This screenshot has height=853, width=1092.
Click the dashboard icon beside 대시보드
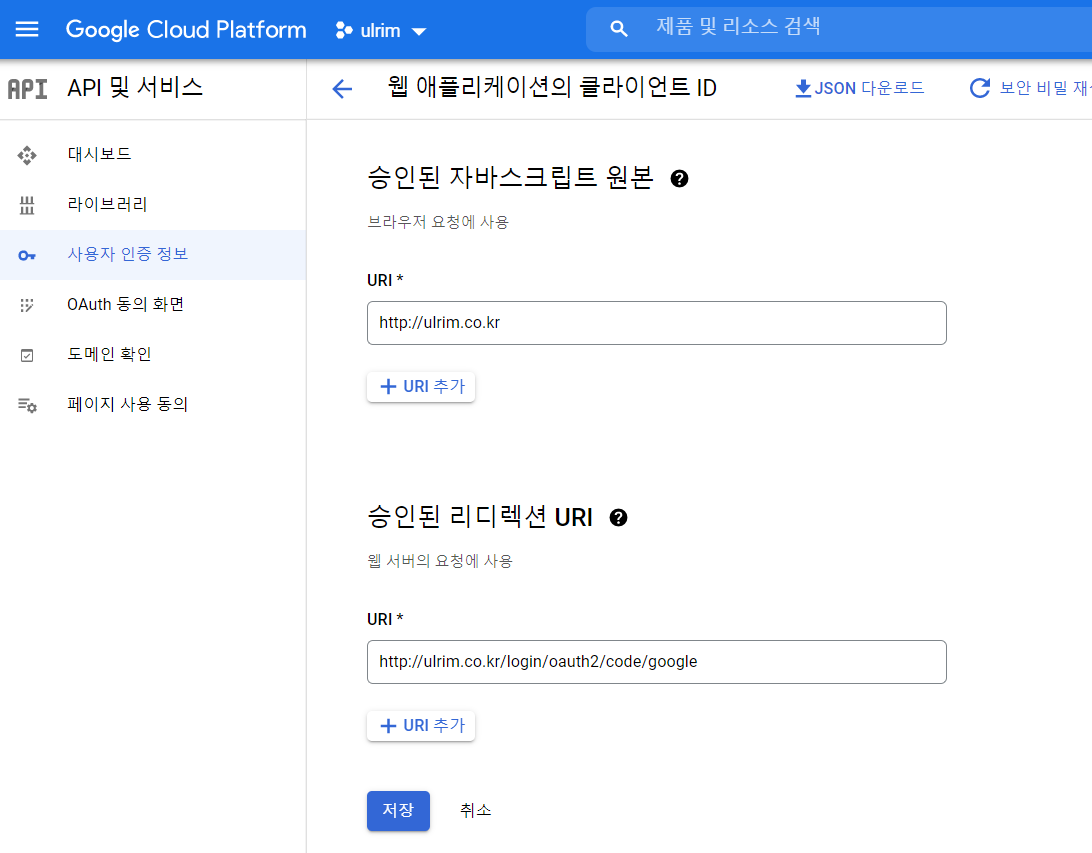pos(26,155)
